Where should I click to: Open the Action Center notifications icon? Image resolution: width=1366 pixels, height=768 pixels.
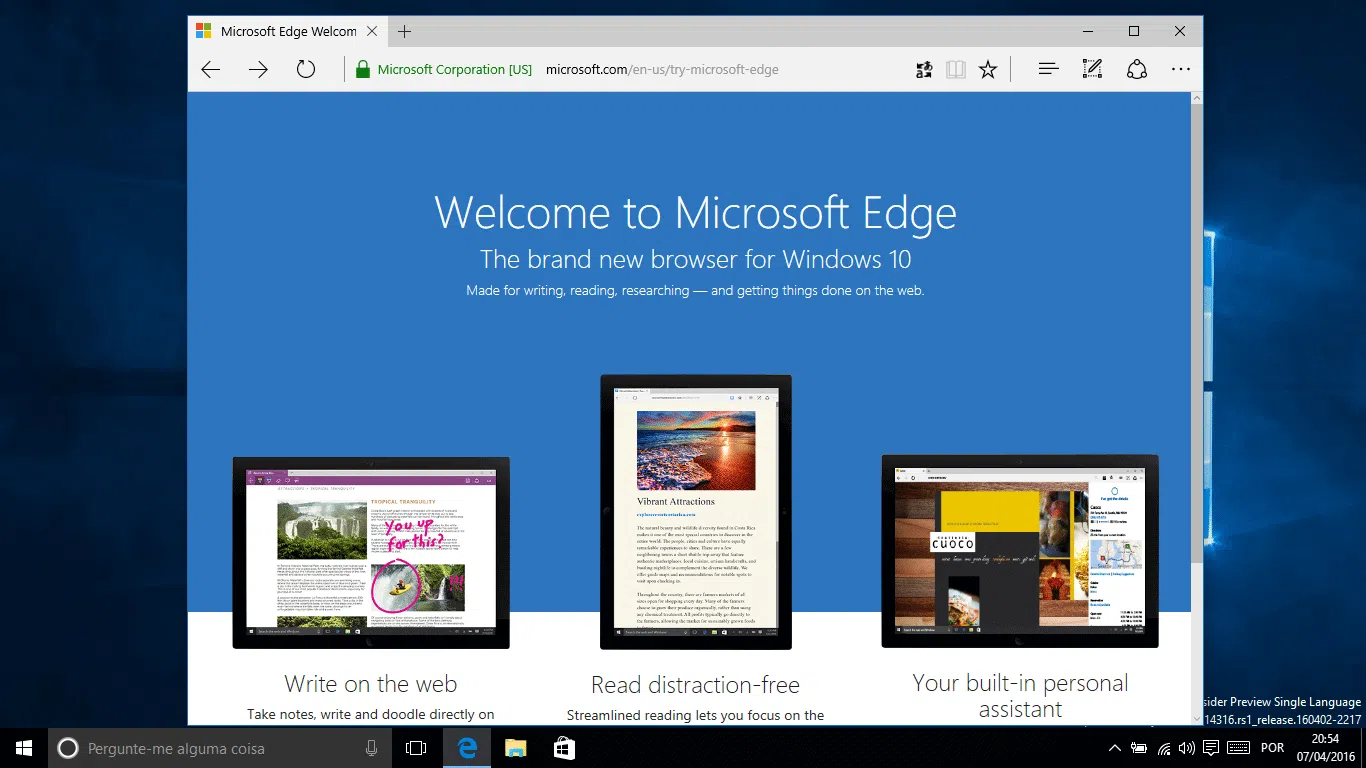point(1211,748)
